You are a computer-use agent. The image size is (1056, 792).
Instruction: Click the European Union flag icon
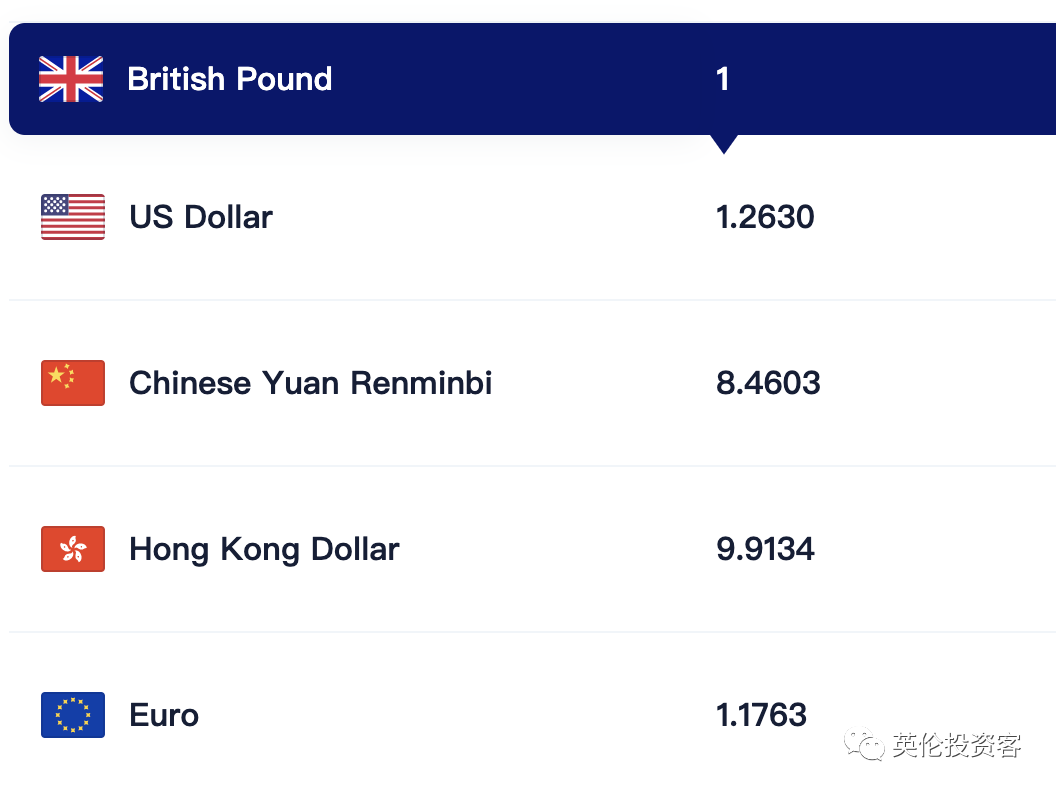pyautogui.click(x=73, y=715)
